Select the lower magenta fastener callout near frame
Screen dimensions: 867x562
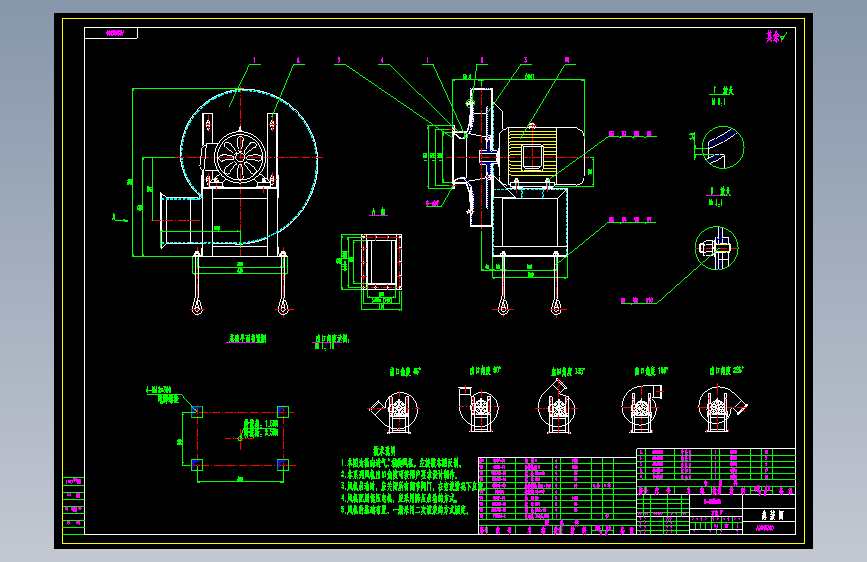pos(630,220)
